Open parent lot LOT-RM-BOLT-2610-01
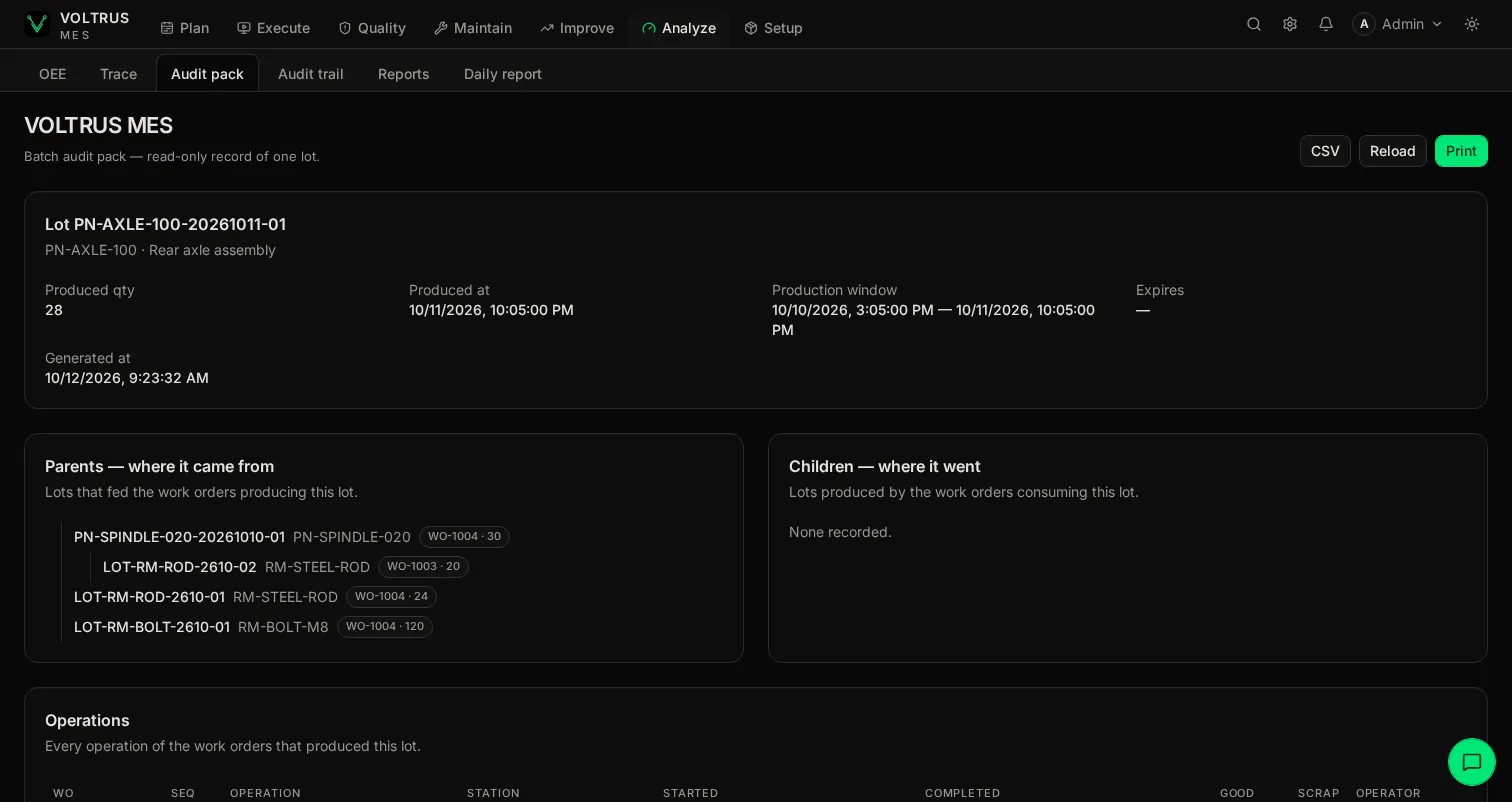 point(152,627)
